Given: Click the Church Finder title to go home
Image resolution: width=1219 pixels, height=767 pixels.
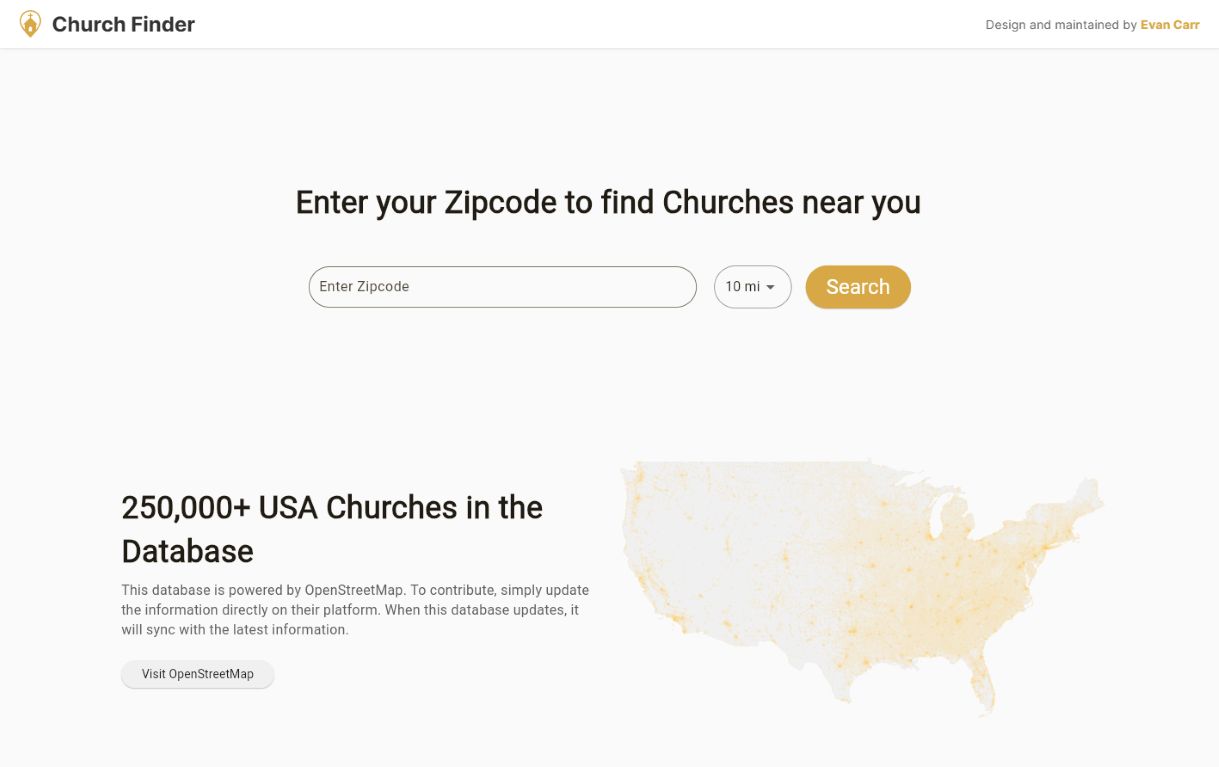Looking at the screenshot, I should (x=123, y=23).
